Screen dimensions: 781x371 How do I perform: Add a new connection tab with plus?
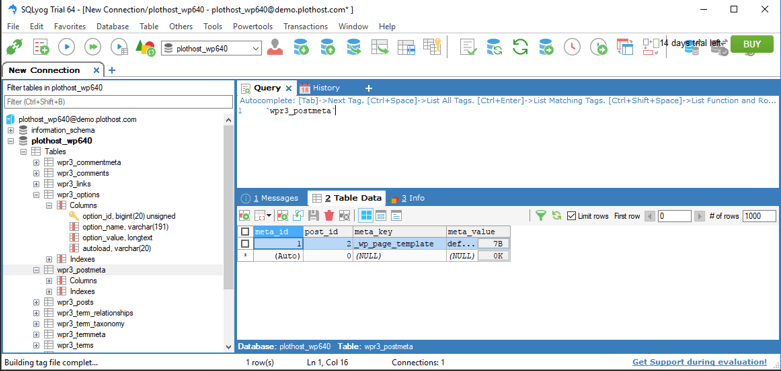tap(112, 70)
